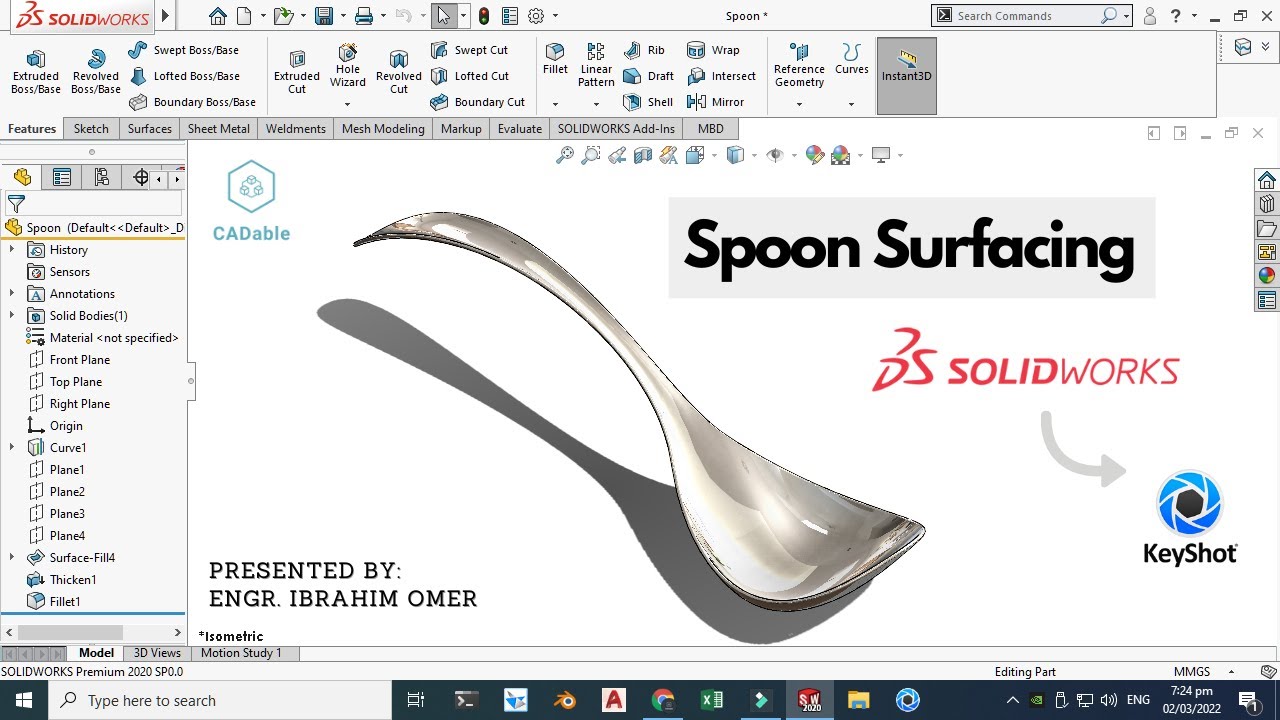Expand the Curve1 feature node
Viewport: 1280px width, 720px height.
(12, 448)
